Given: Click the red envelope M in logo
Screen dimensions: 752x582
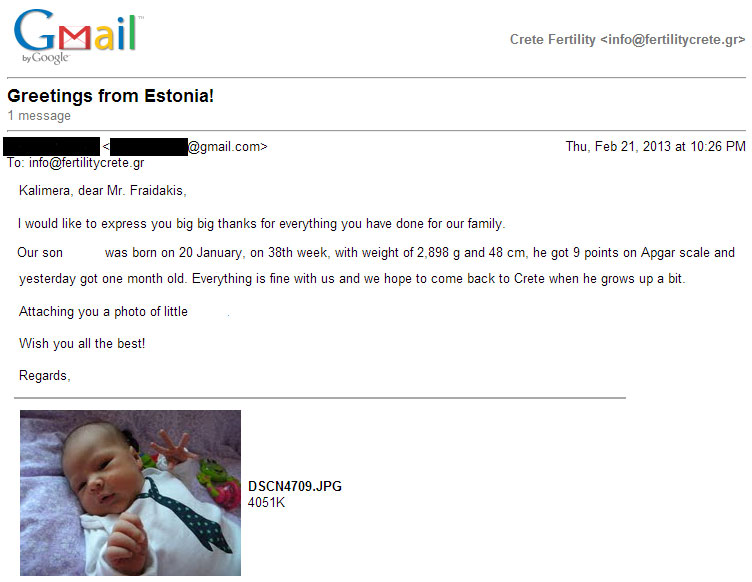Looking at the screenshot, I should click(74, 38).
